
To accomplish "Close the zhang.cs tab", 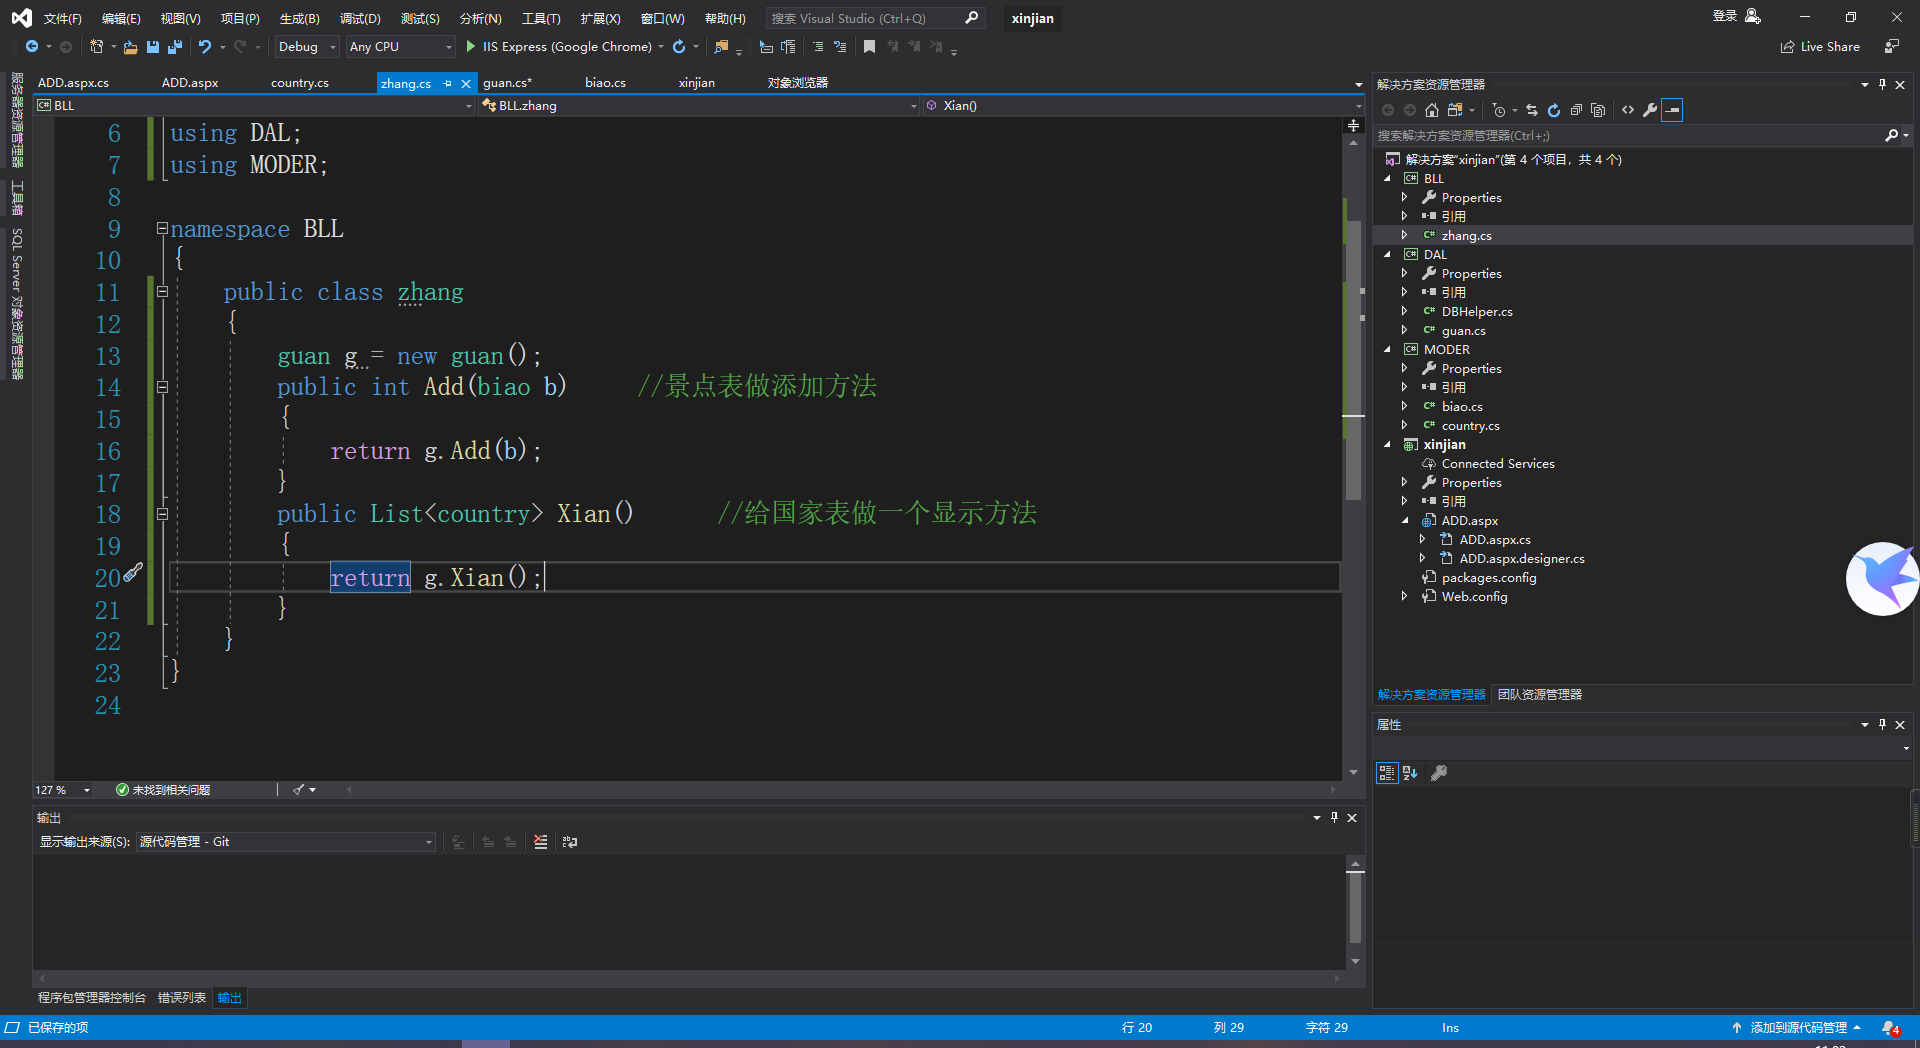I will [466, 83].
